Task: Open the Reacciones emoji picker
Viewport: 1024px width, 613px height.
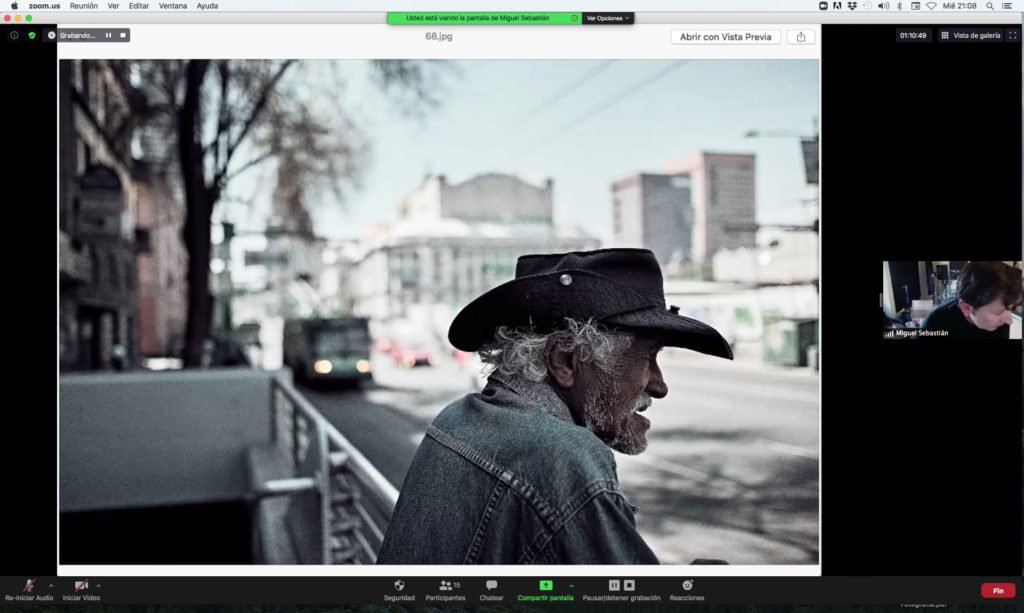Action: click(x=687, y=586)
